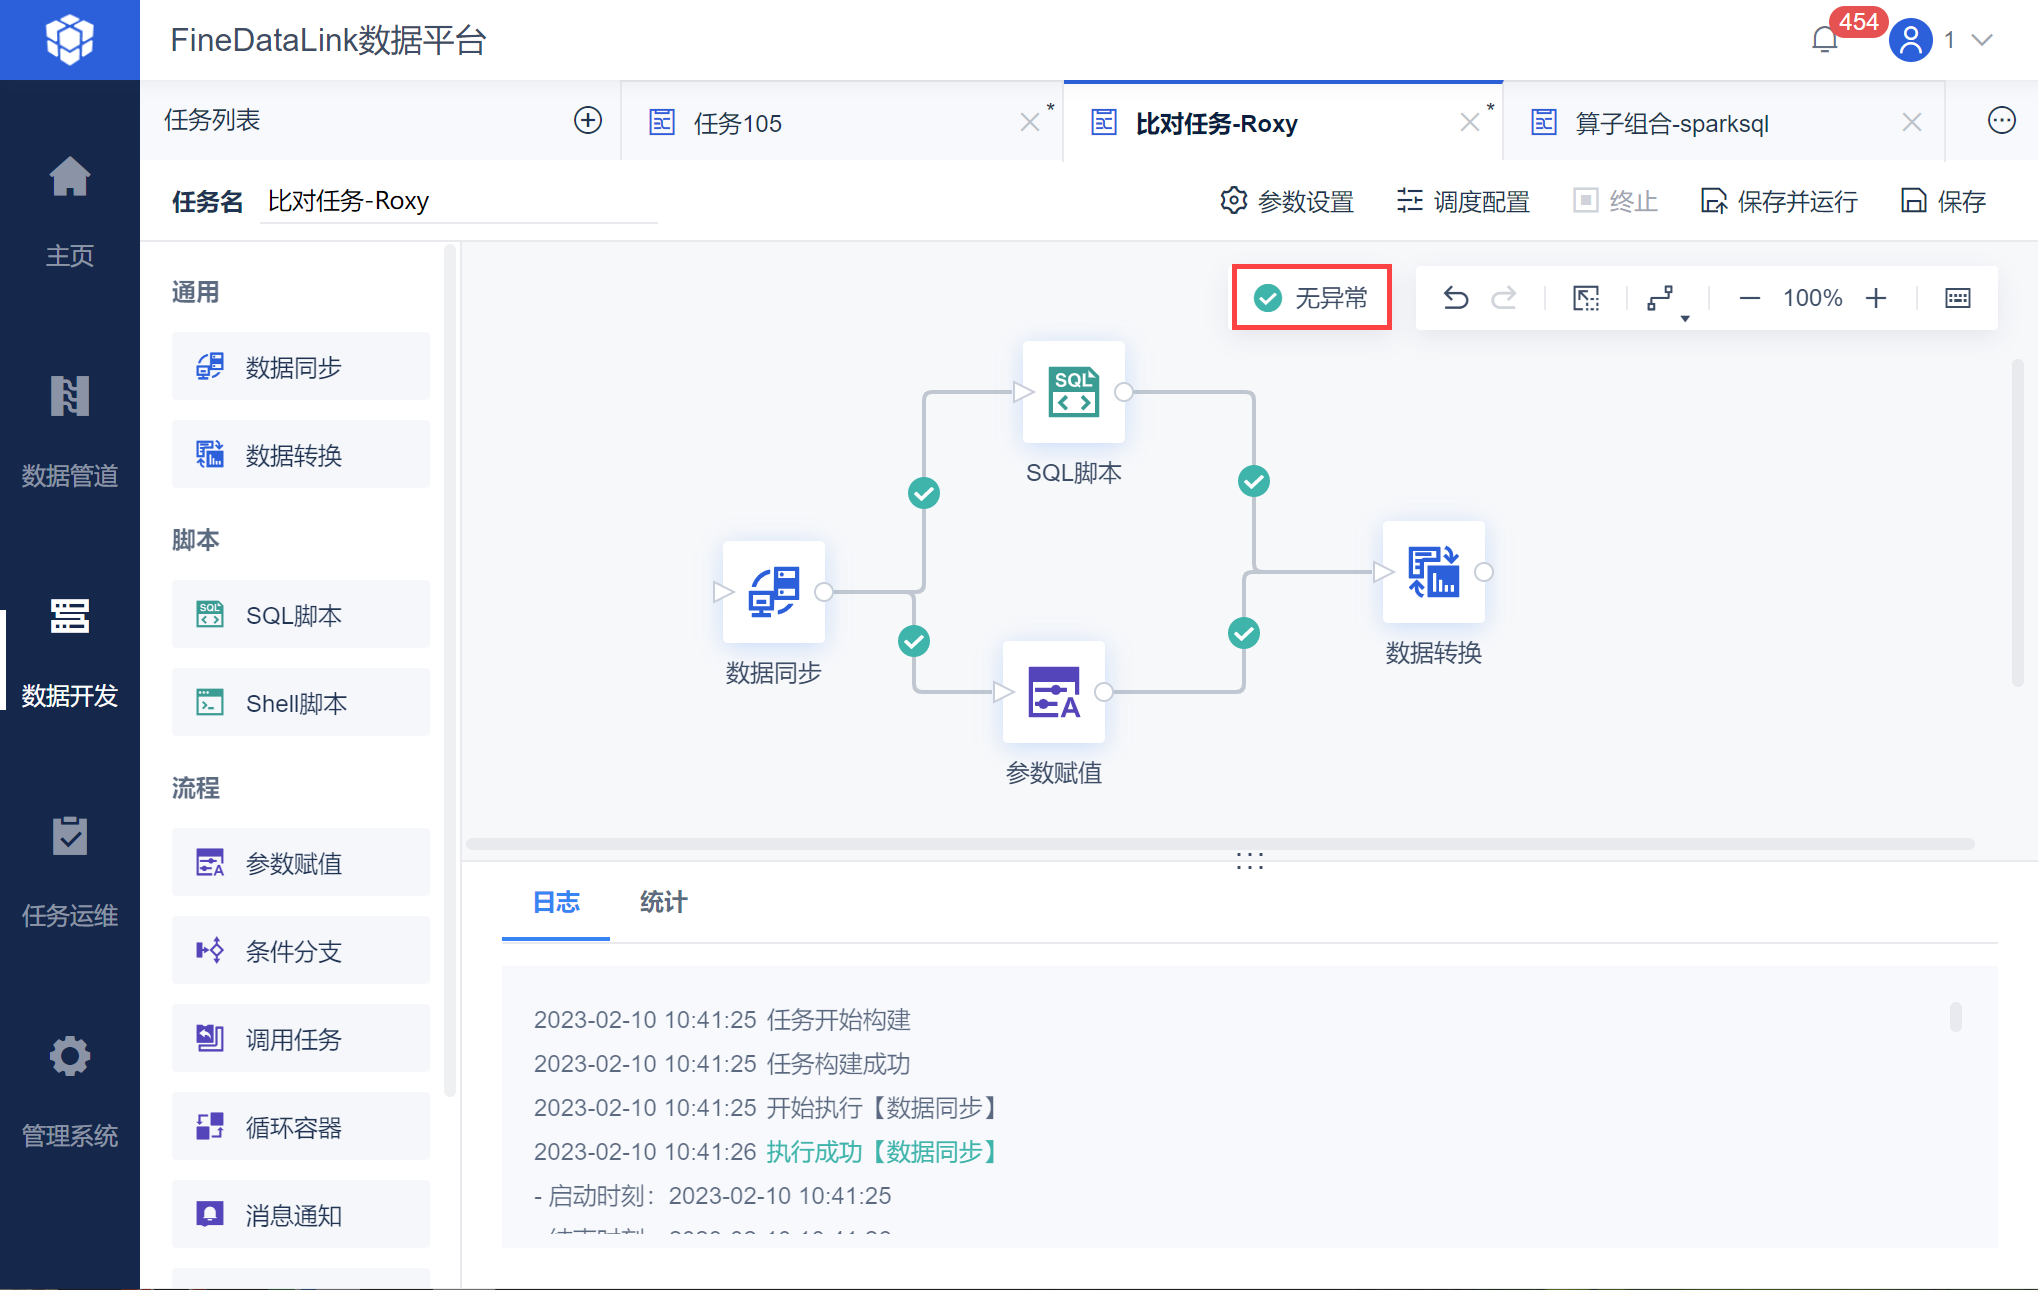
Task: Click the redo arrow icon
Action: (x=1504, y=298)
